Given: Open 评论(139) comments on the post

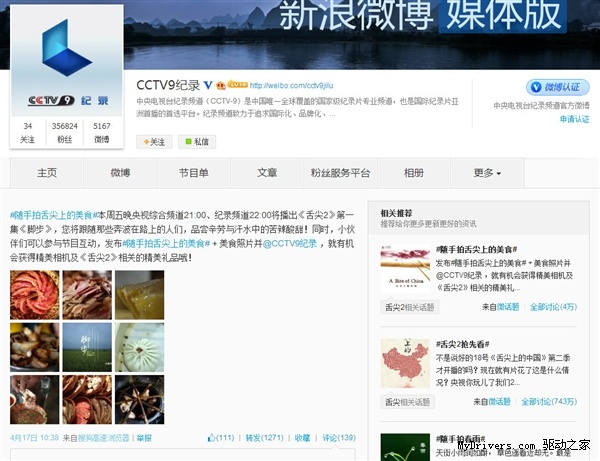Looking at the screenshot, I should coord(338,438).
